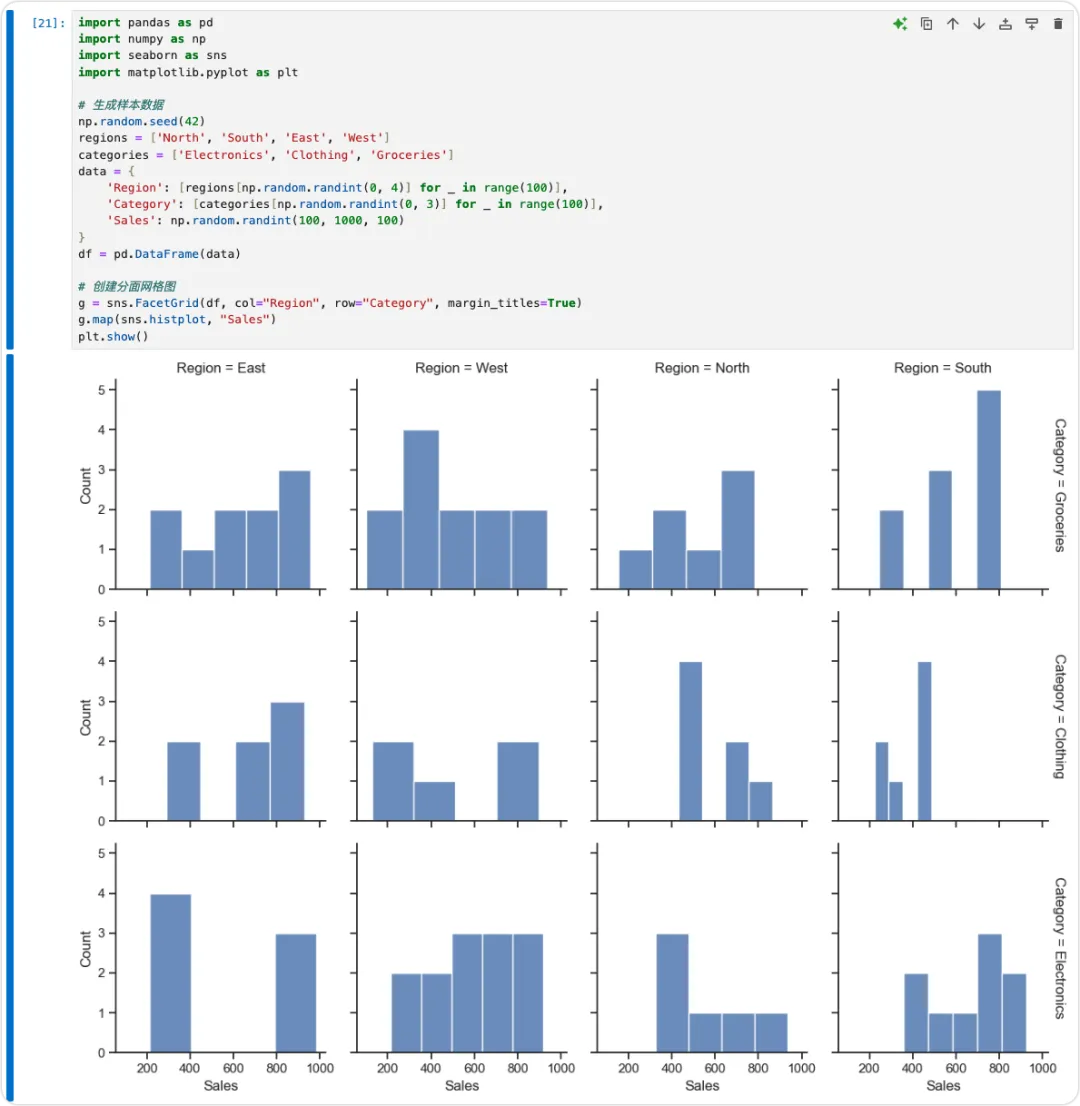Click 'Sales' axis label under East column
The image size is (1080, 1106).
pyautogui.click(x=221, y=1086)
